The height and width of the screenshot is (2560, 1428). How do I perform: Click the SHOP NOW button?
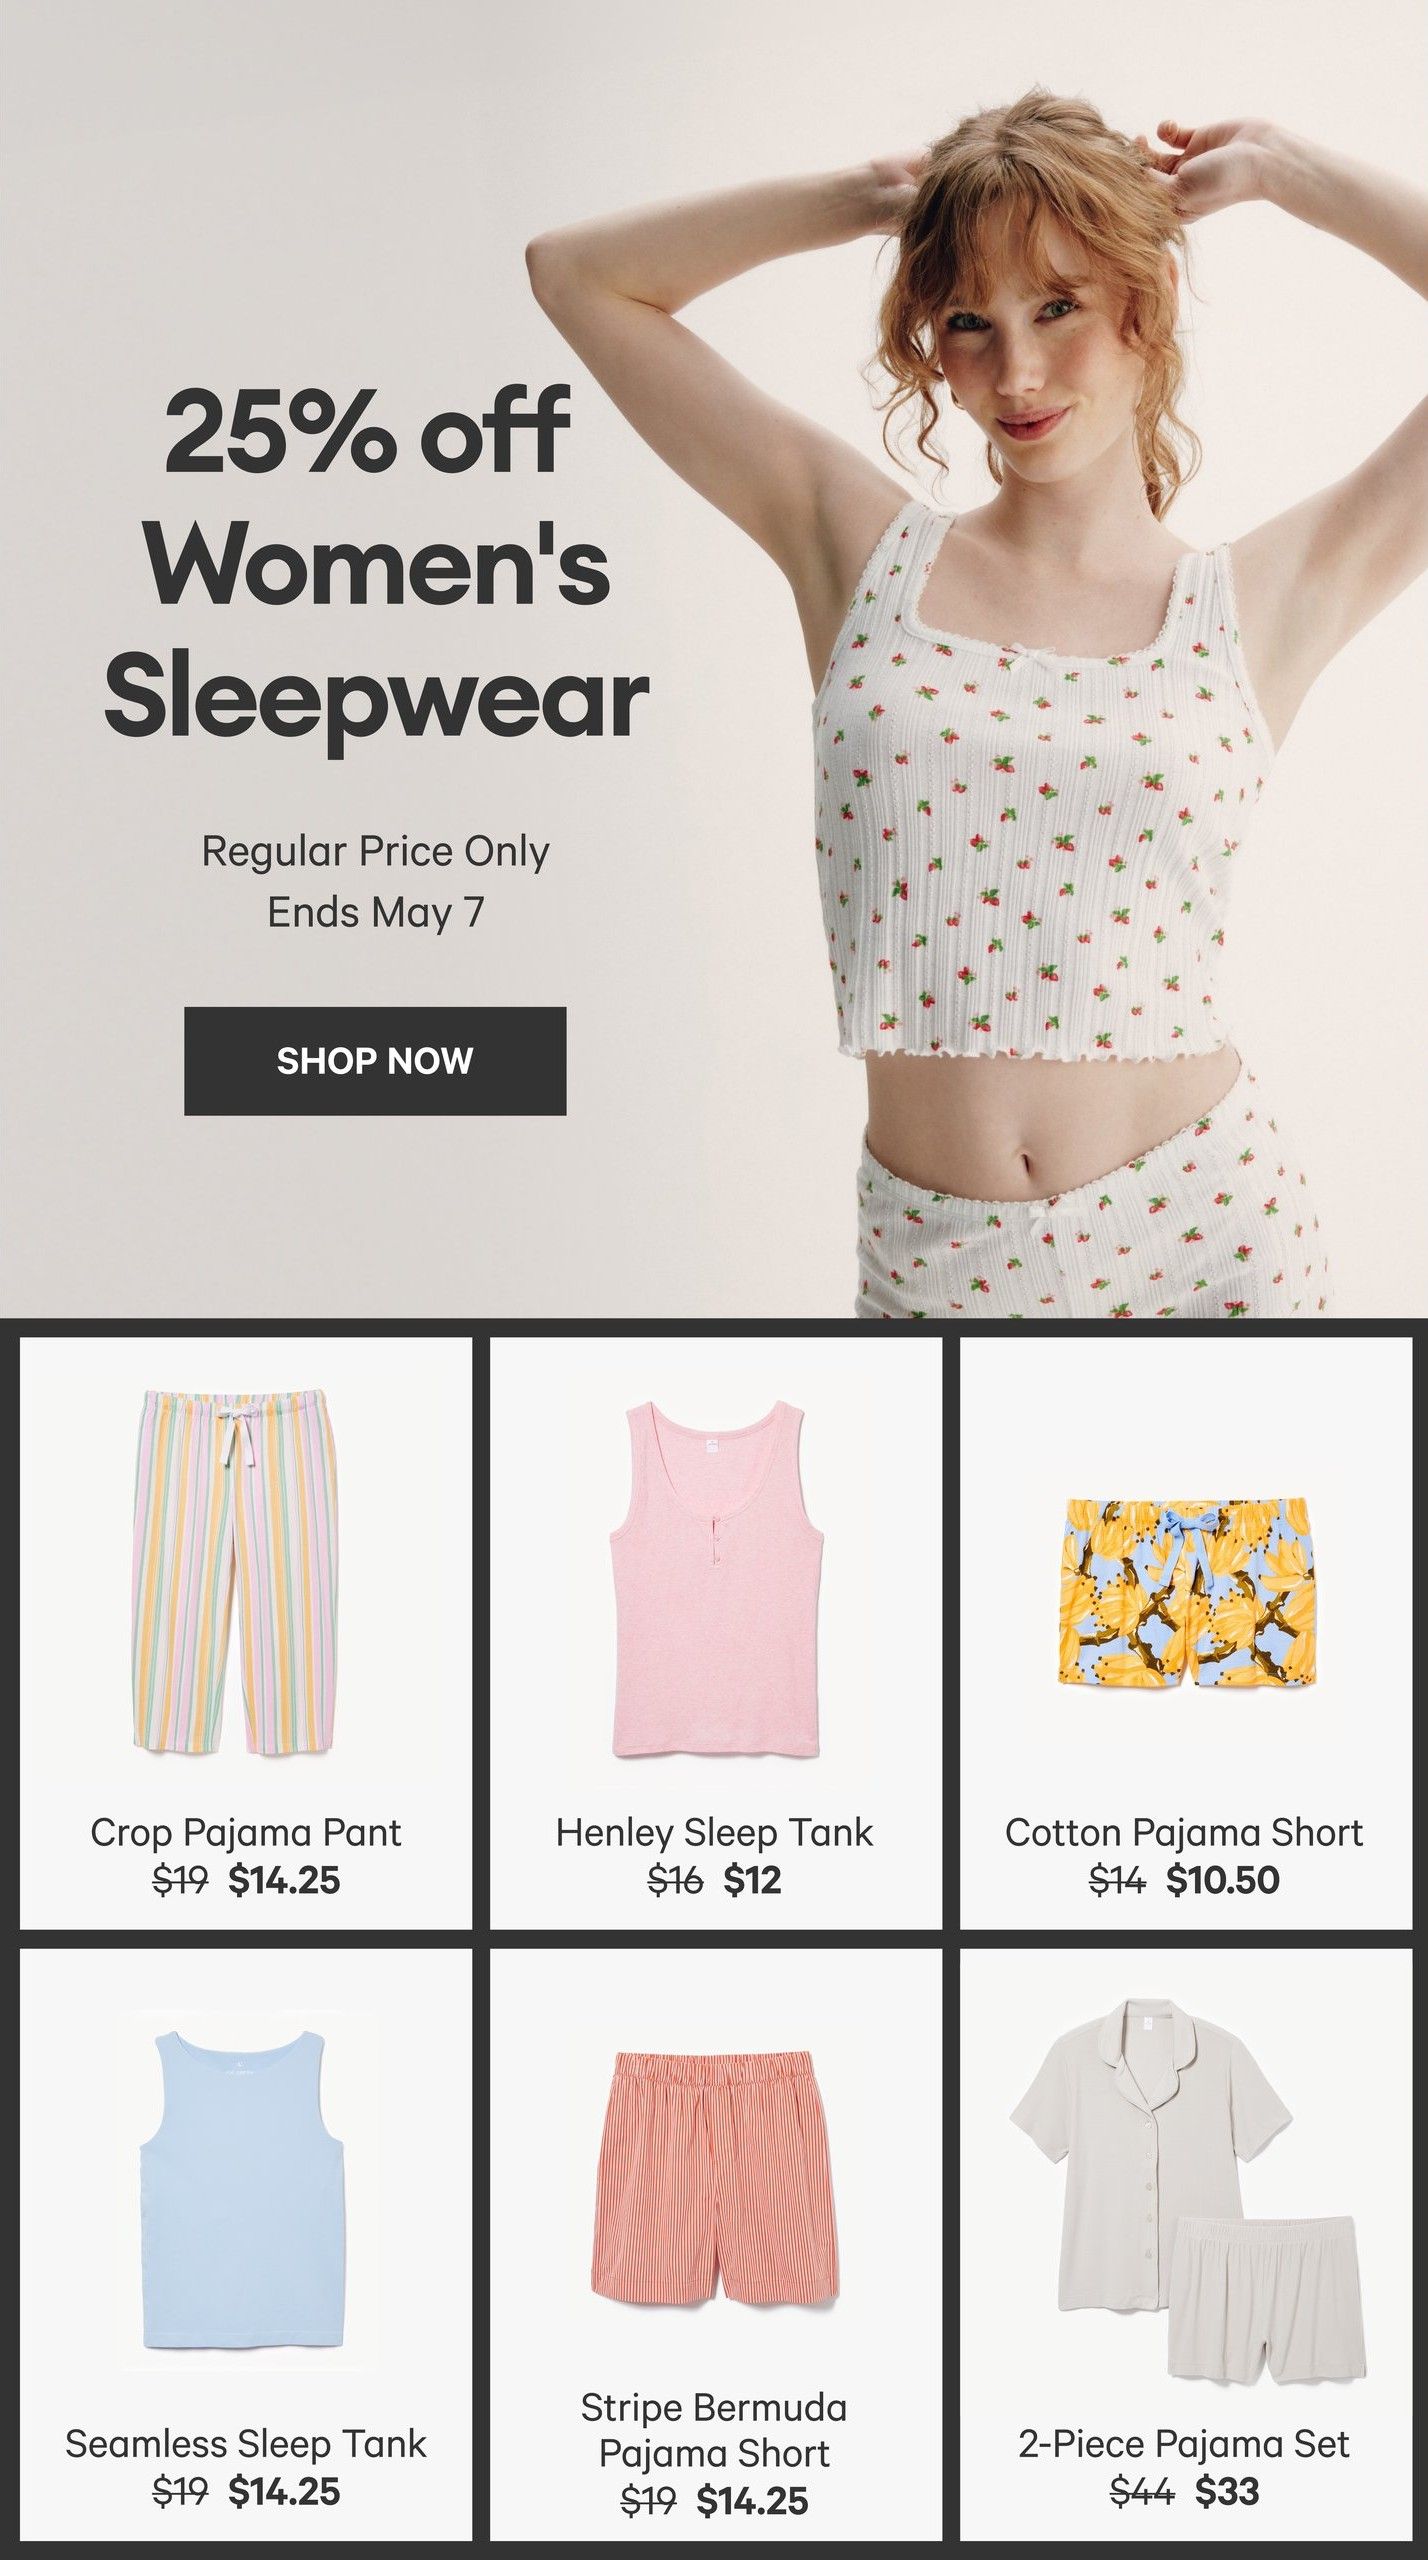click(x=375, y=1060)
